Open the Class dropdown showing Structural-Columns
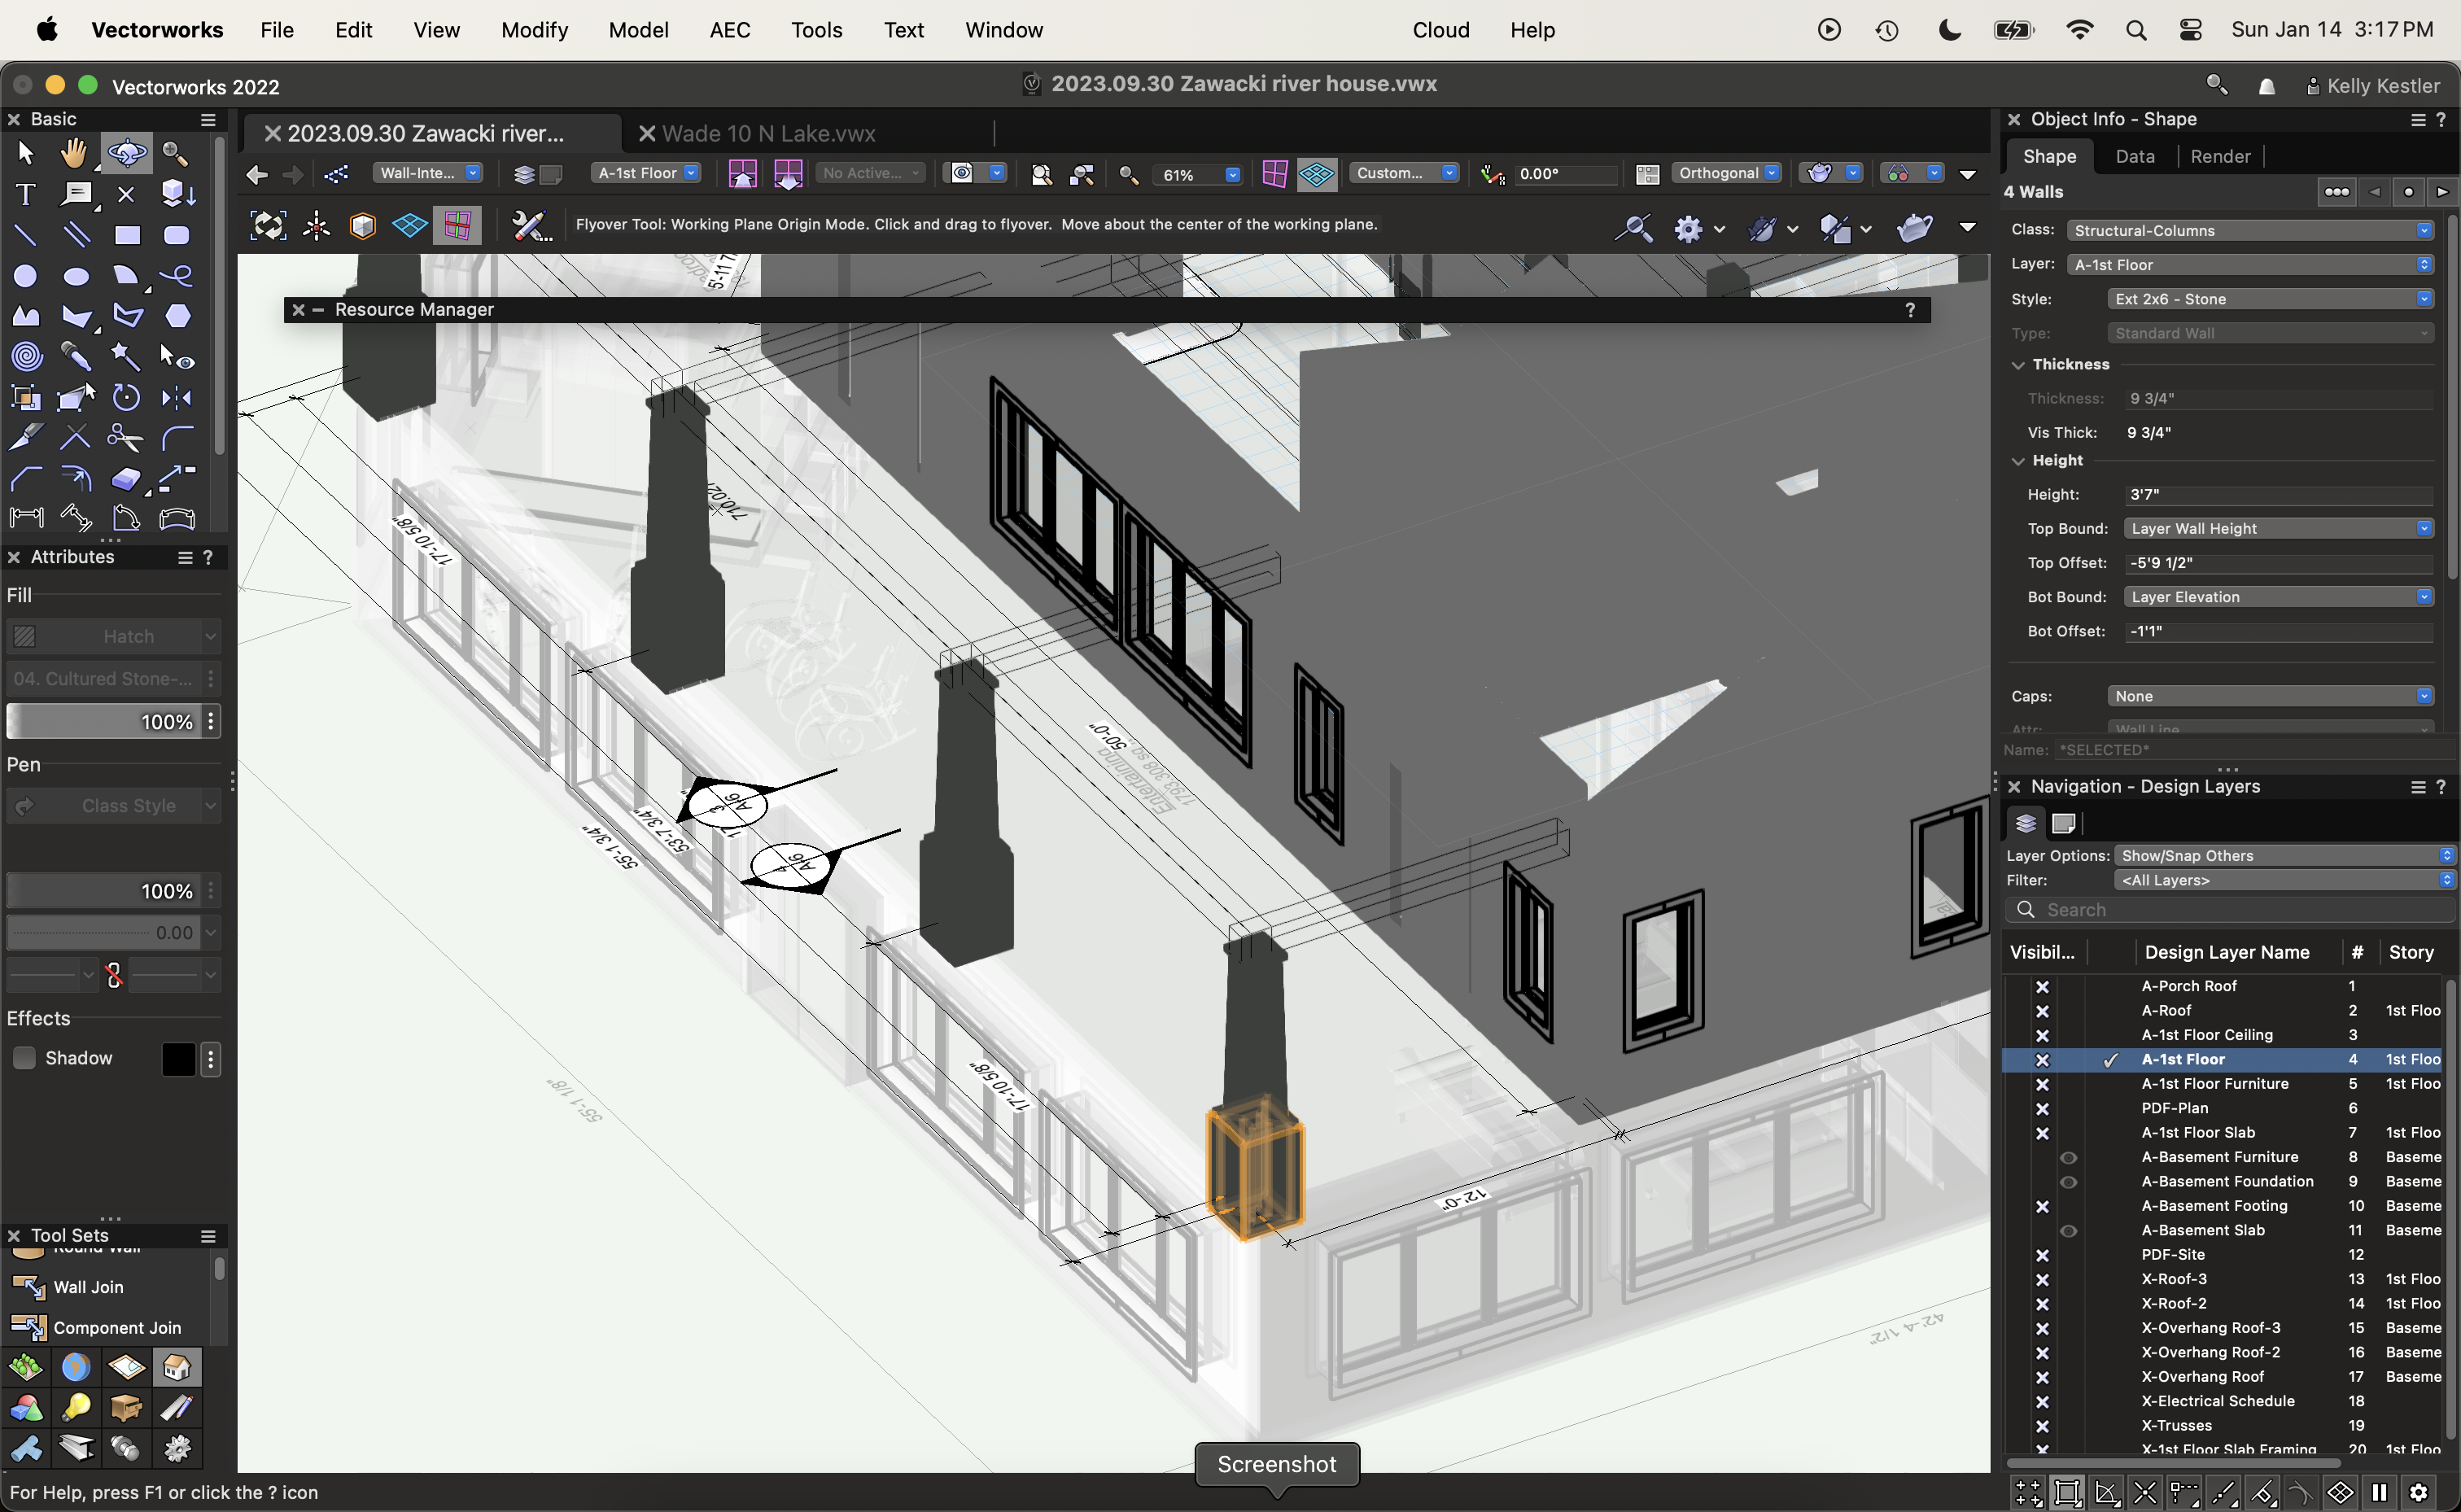 pyautogui.click(x=2249, y=229)
